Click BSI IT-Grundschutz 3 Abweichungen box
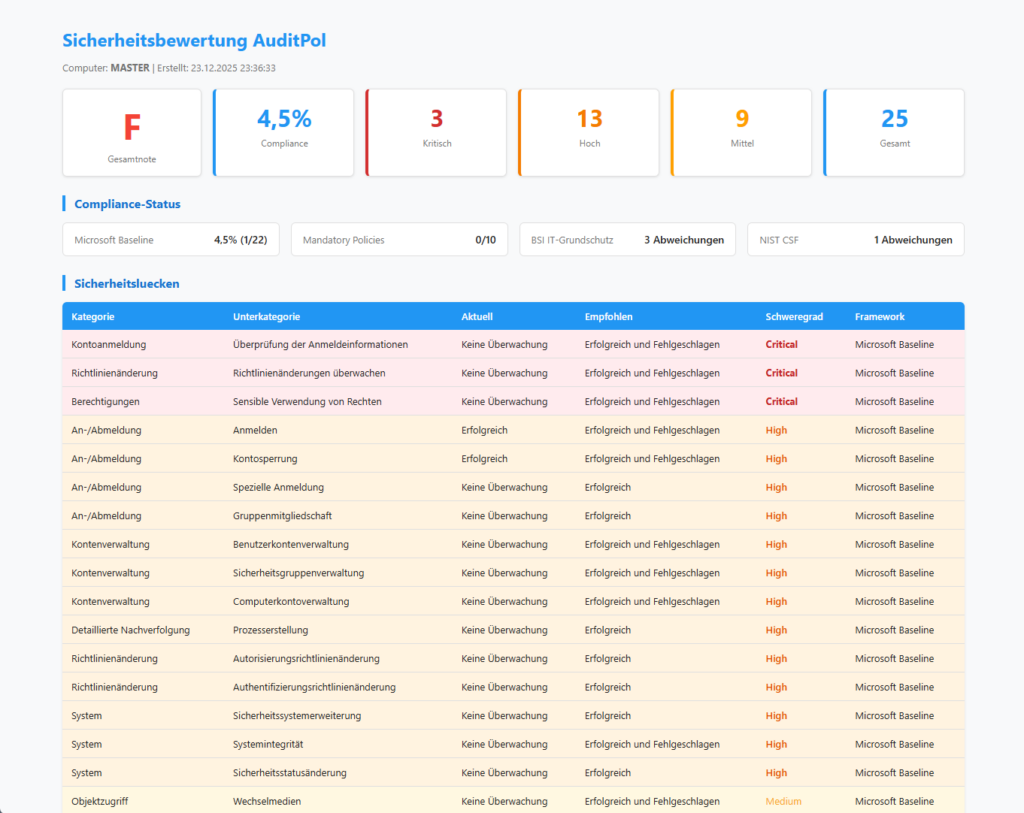The width and height of the screenshot is (1024, 813). pos(627,239)
